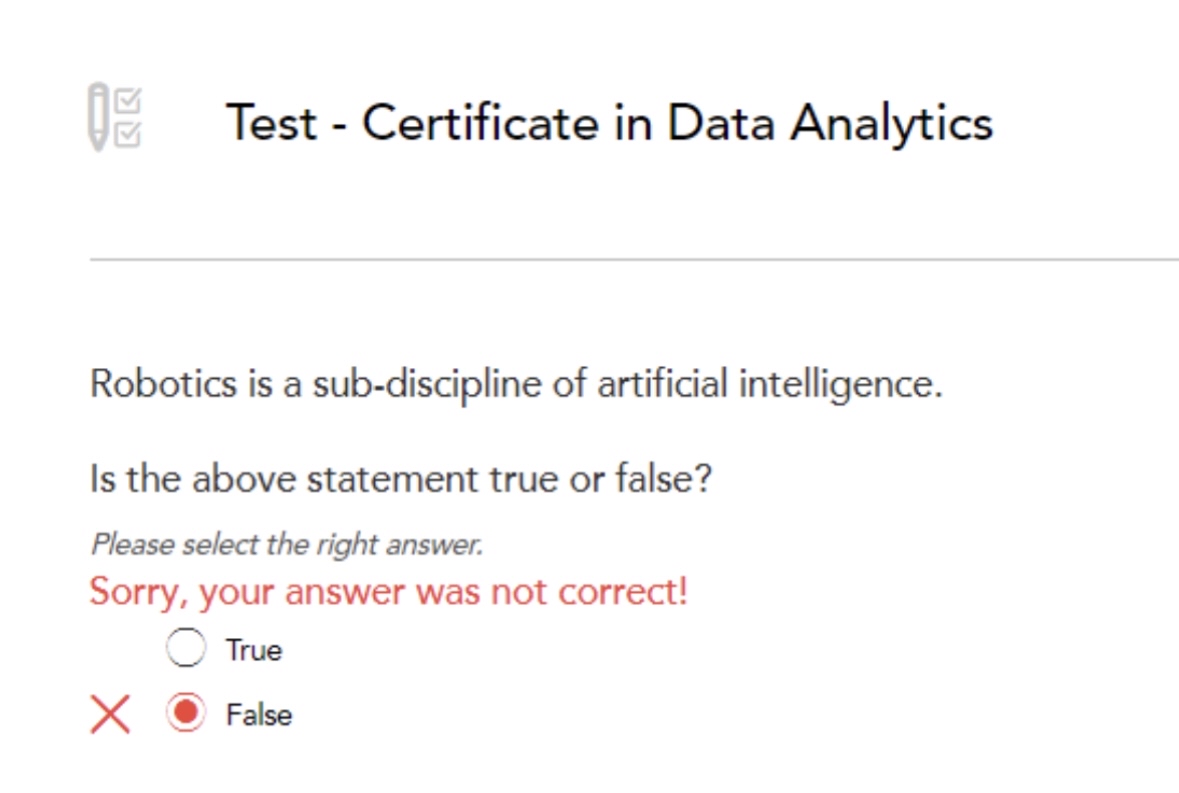Select the True radio button
This screenshot has width=1179, height=793.
pyautogui.click(x=186, y=650)
